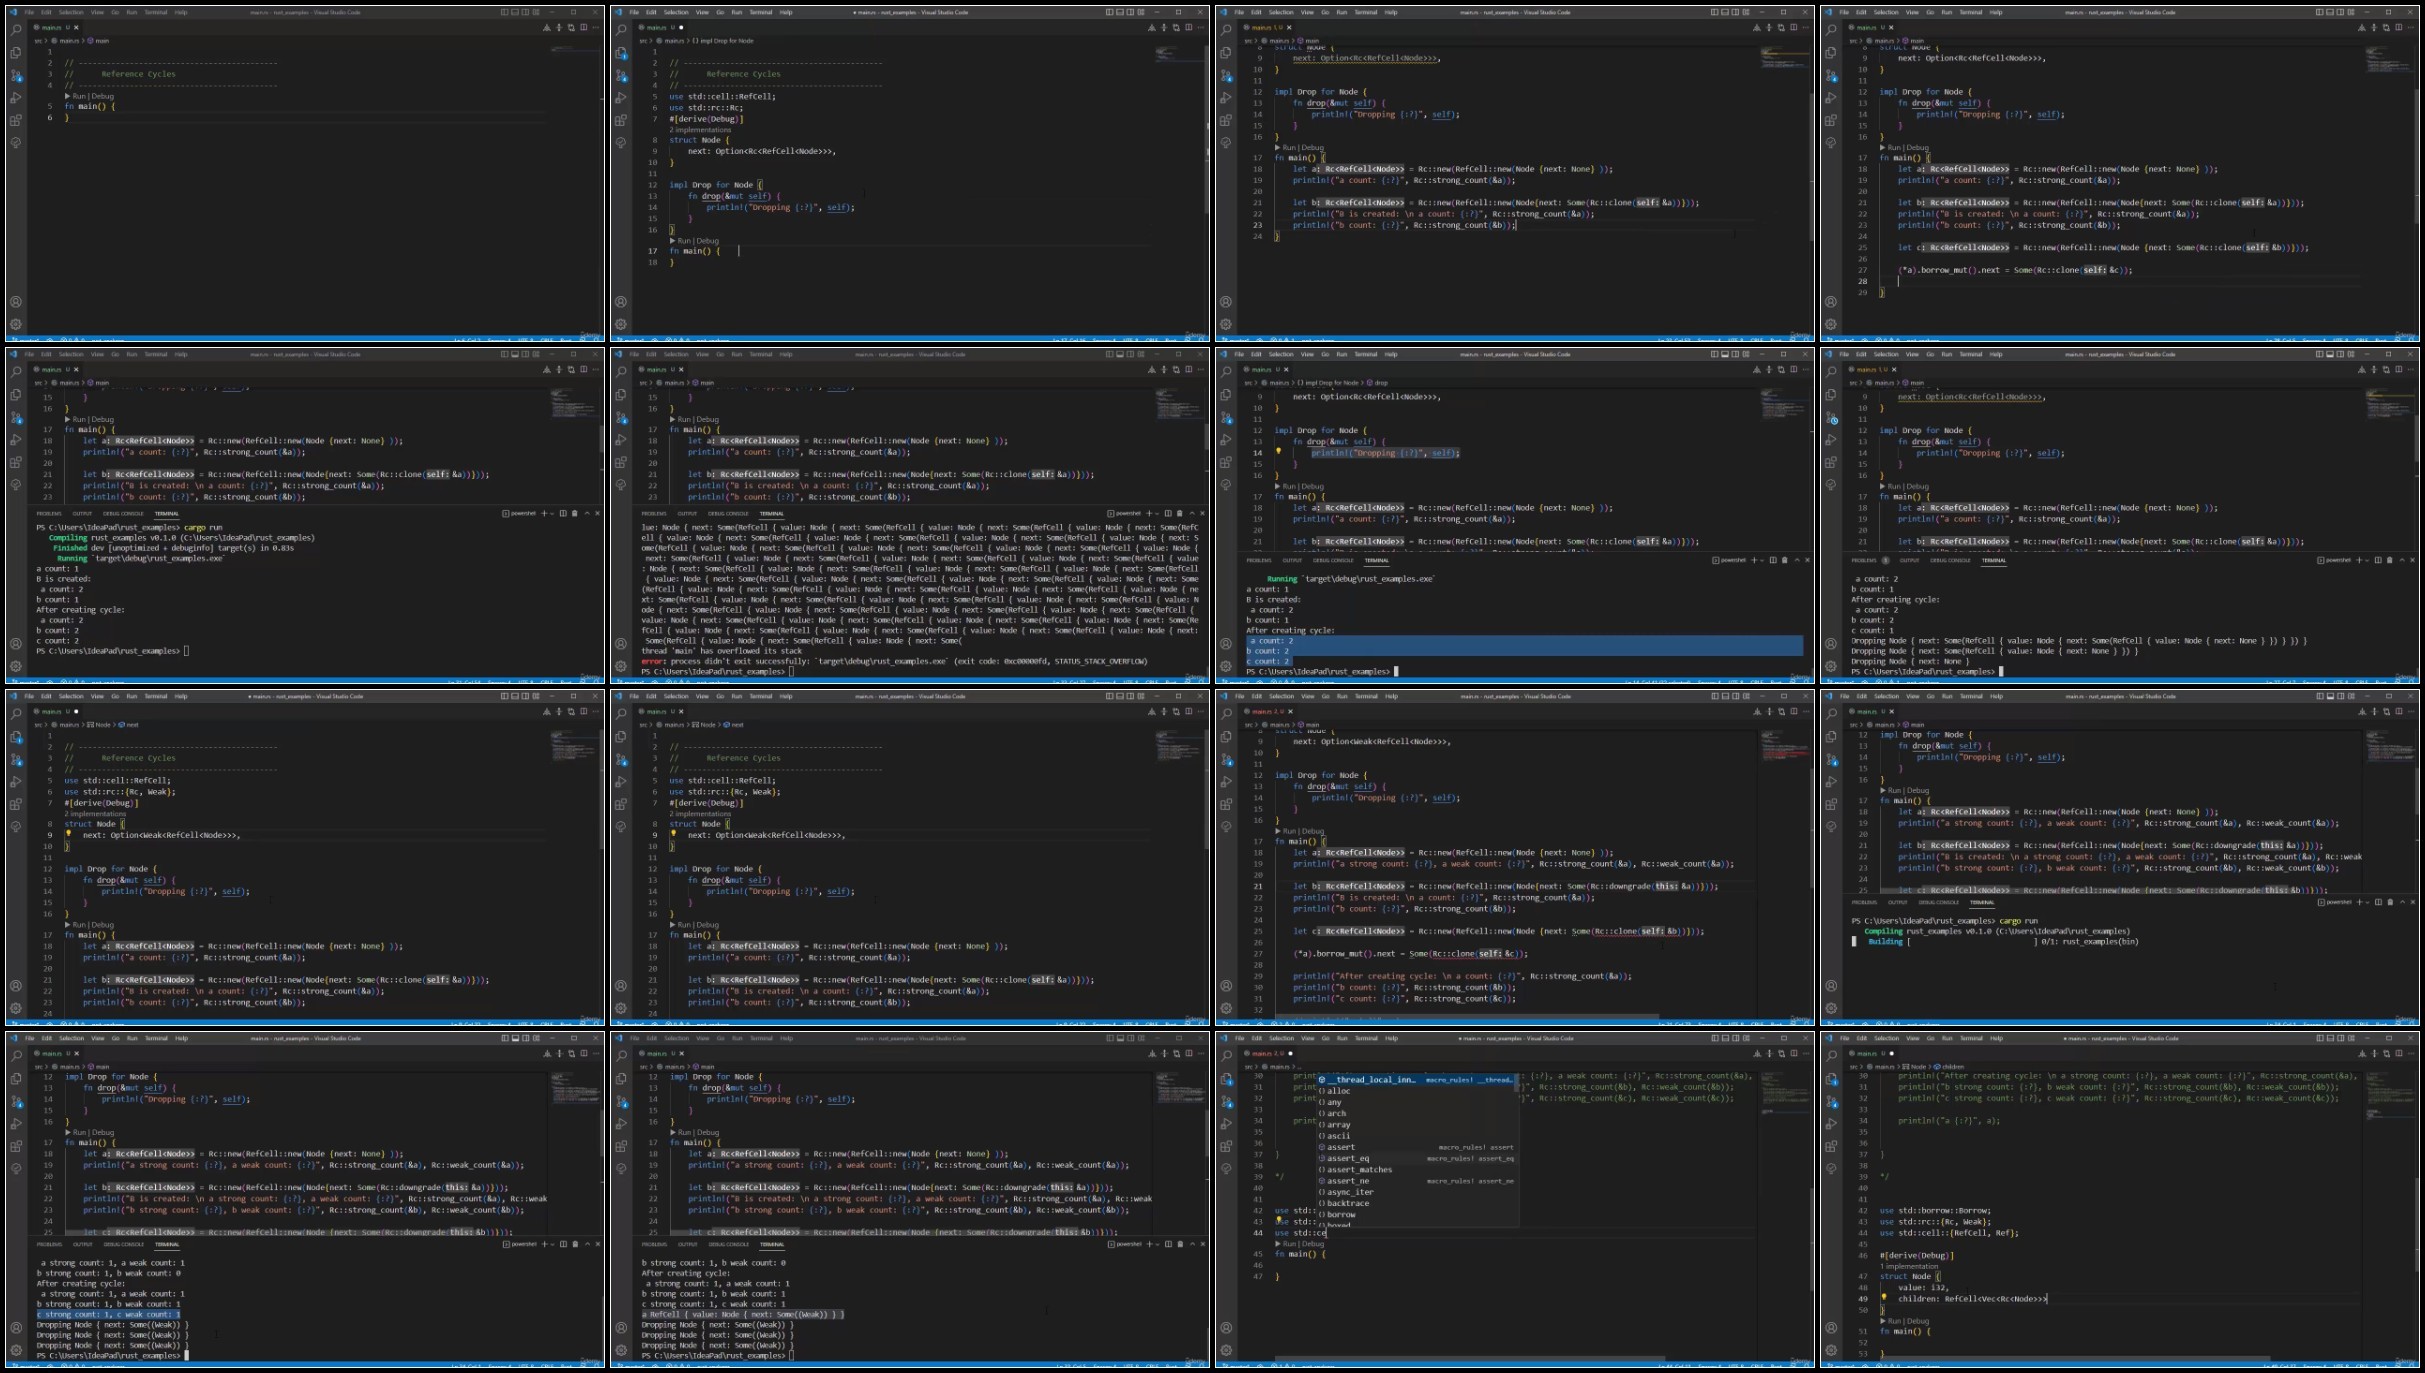Open launch profile chevron in the 'c count: 2' frame
The image size is (2425, 1373).
[552, 513]
